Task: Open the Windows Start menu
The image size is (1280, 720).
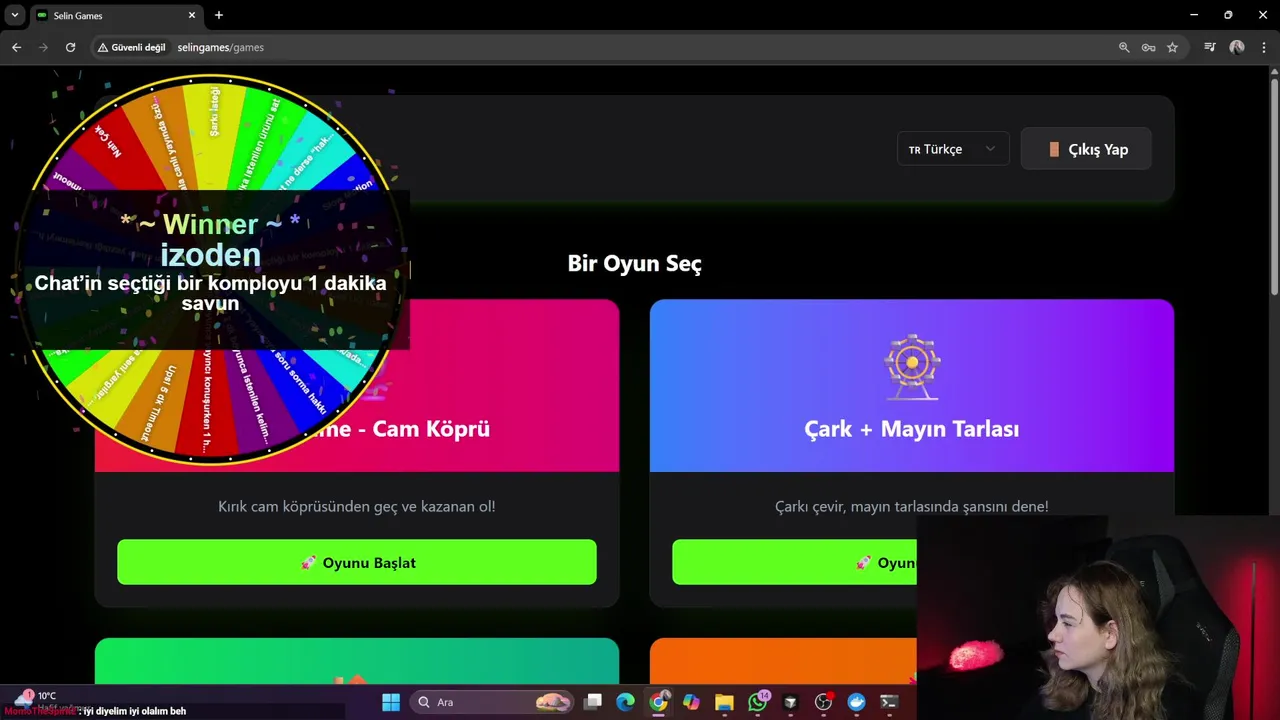Action: click(x=391, y=702)
